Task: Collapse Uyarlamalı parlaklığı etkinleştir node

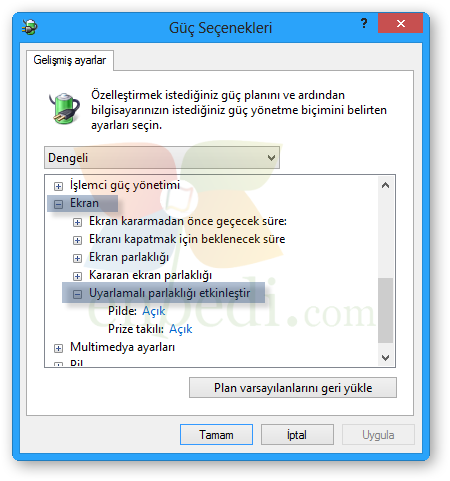Action: coord(77,294)
